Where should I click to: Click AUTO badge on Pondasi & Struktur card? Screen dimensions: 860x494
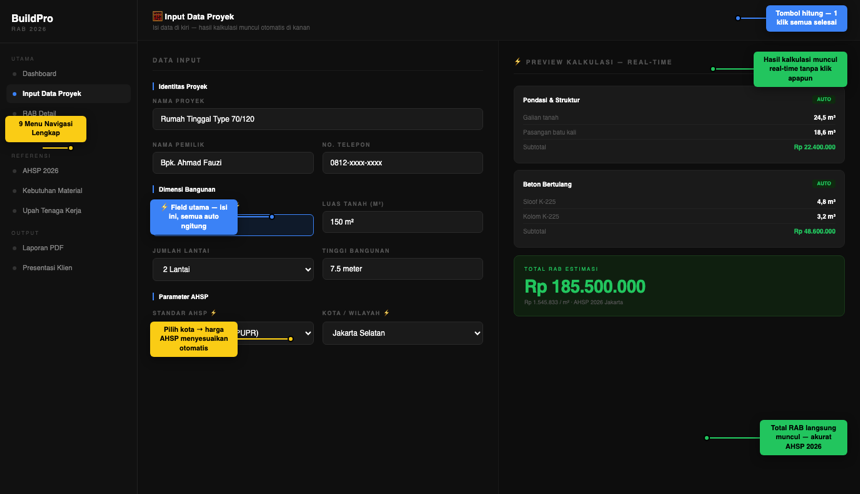(824, 100)
